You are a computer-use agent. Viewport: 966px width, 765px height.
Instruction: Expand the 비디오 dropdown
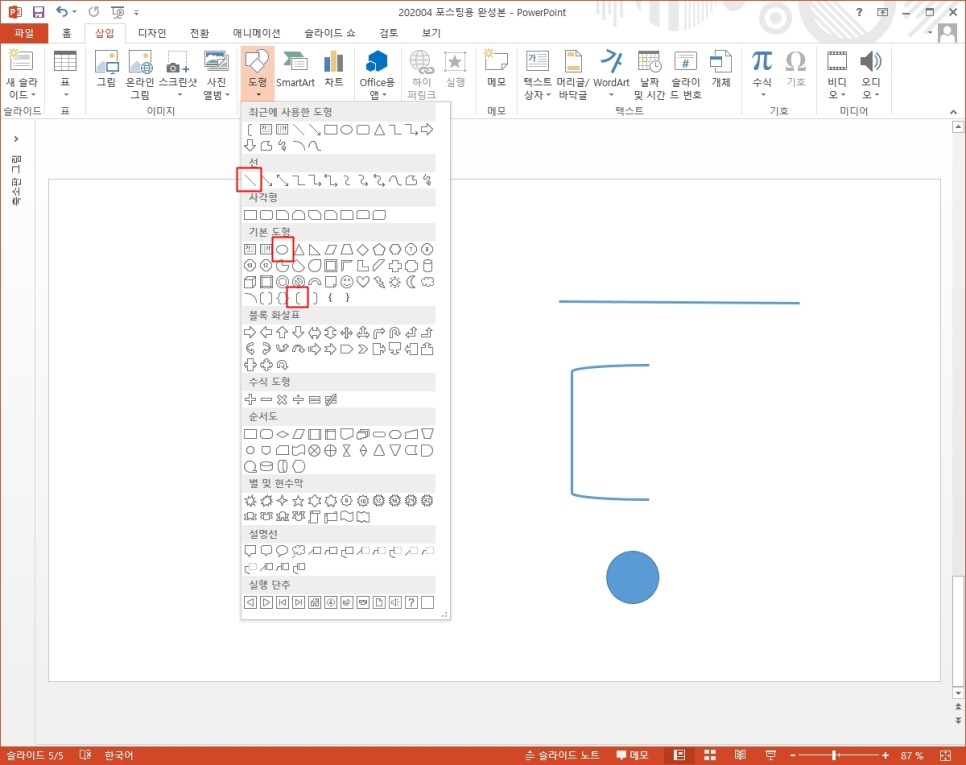[x=843, y=95]
